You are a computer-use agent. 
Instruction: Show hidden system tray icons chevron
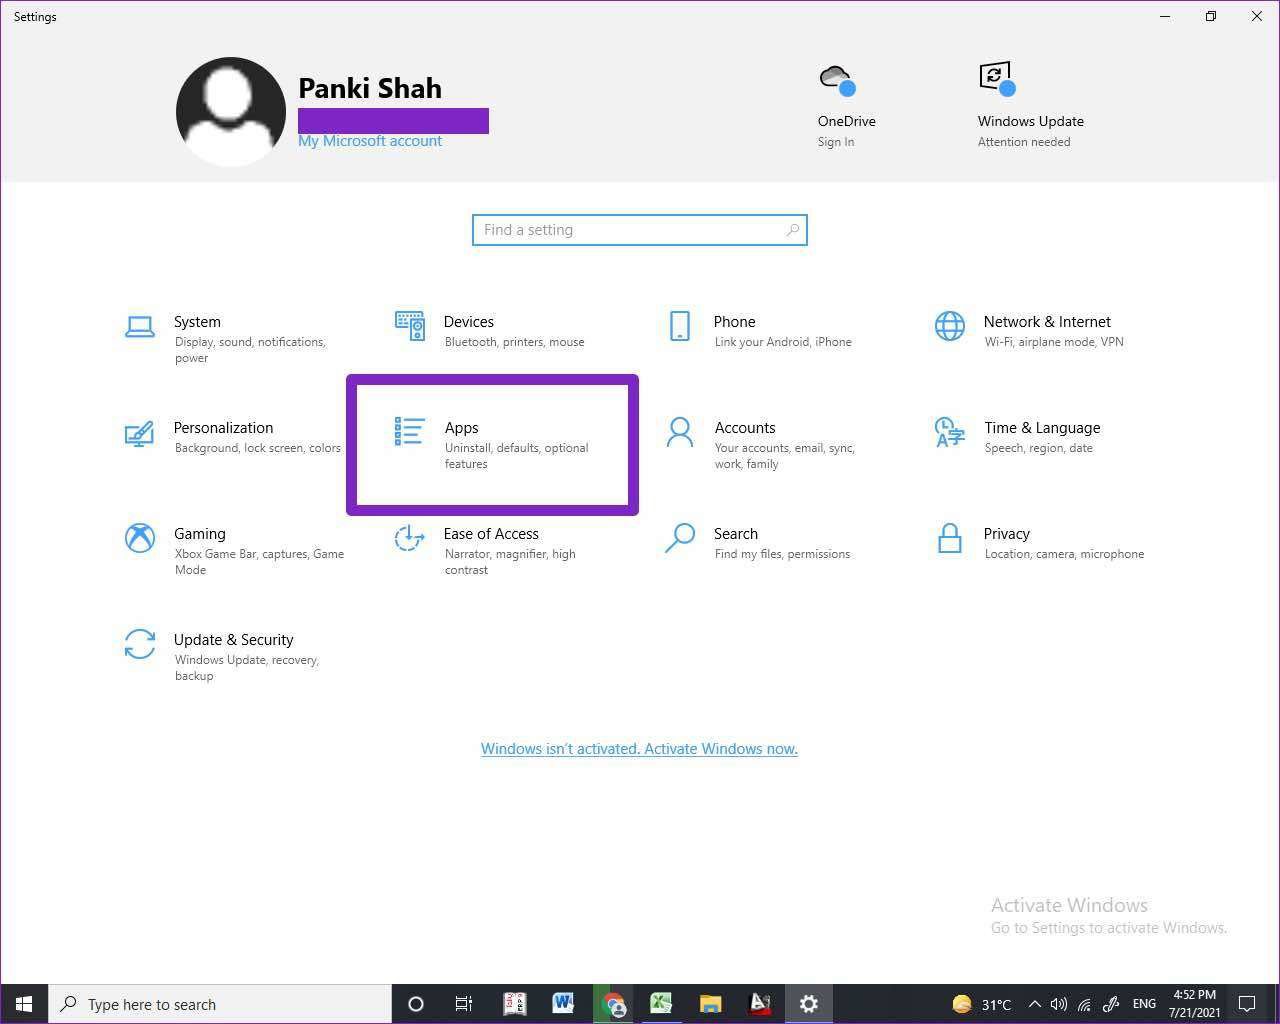pyautogui.click(x=1034, y=1004)
